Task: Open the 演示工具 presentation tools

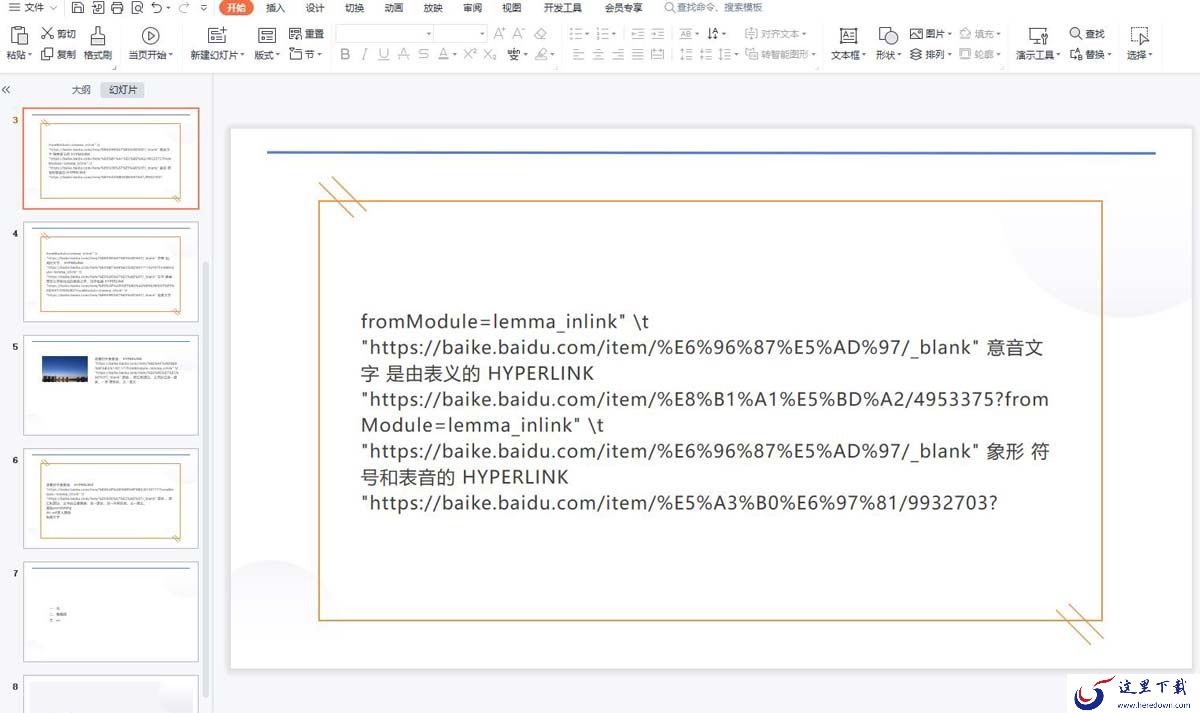Action: pyautogui.click(x=1038, y=44)
